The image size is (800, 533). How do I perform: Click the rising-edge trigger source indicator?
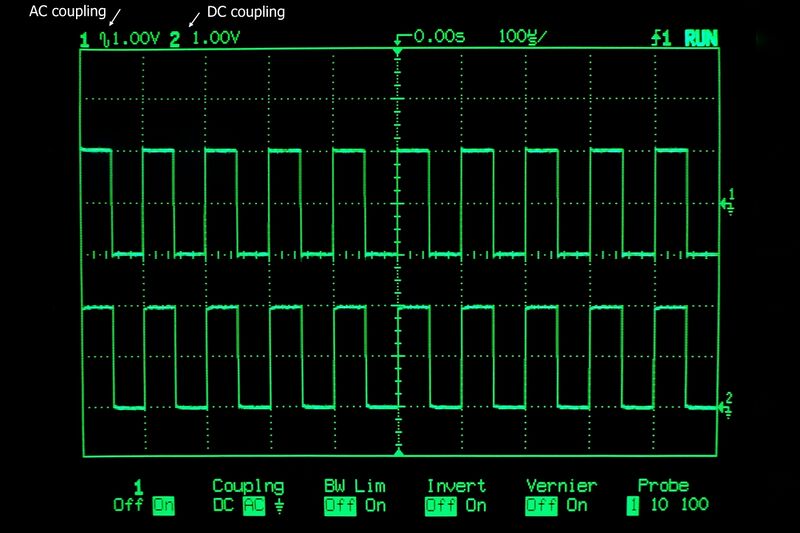660,39
